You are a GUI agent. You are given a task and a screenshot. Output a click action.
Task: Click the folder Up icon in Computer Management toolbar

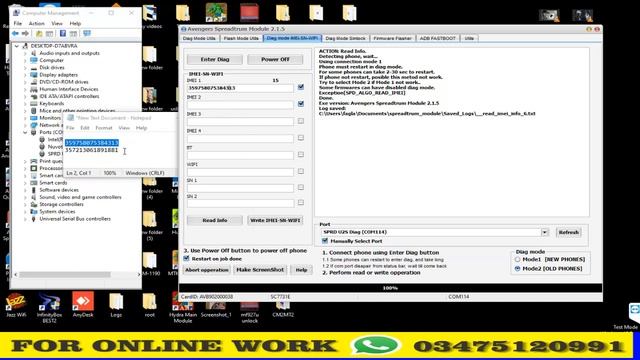coord(39,33)
